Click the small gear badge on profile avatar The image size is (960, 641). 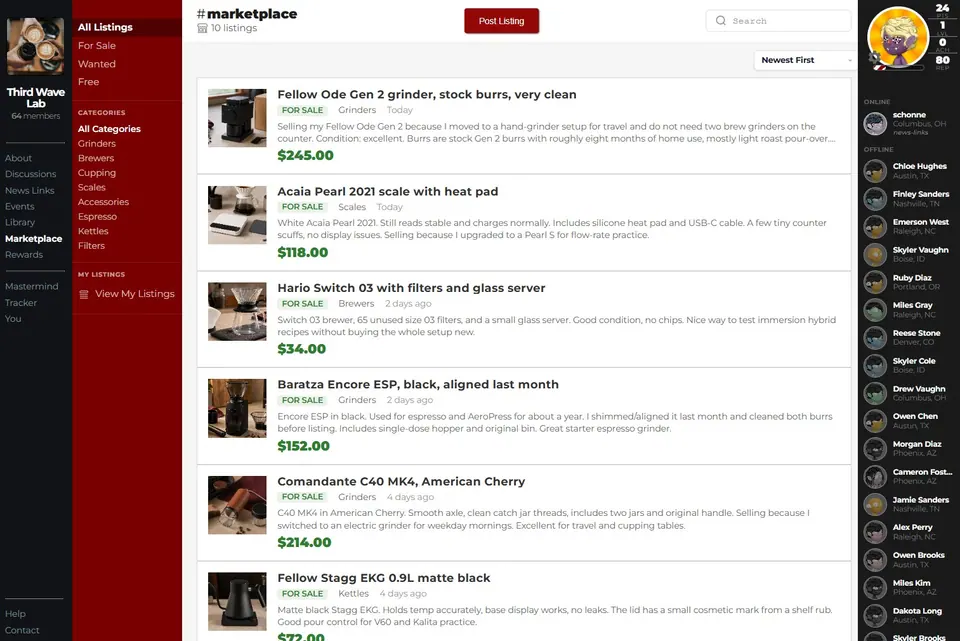point(874,58)
